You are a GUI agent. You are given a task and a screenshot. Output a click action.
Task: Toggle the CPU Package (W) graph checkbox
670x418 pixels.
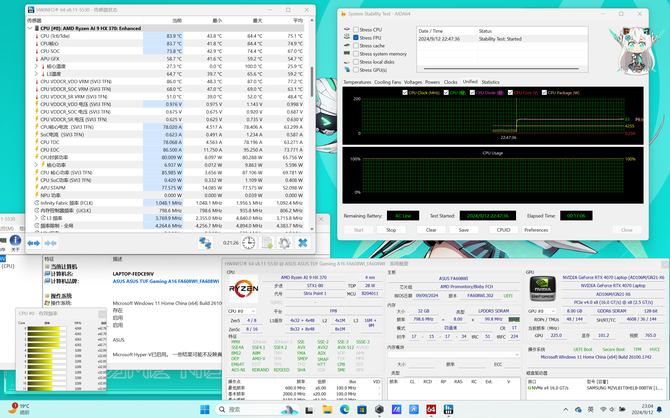point(544,92)
